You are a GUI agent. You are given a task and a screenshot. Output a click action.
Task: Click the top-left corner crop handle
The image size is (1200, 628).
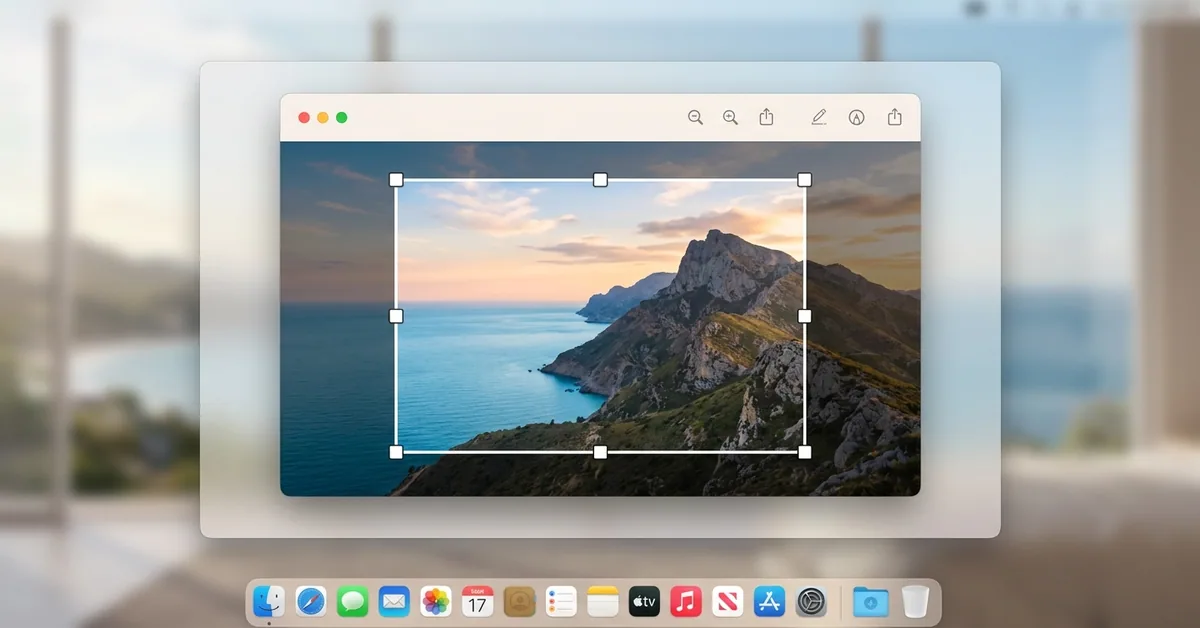coord(396,180)
